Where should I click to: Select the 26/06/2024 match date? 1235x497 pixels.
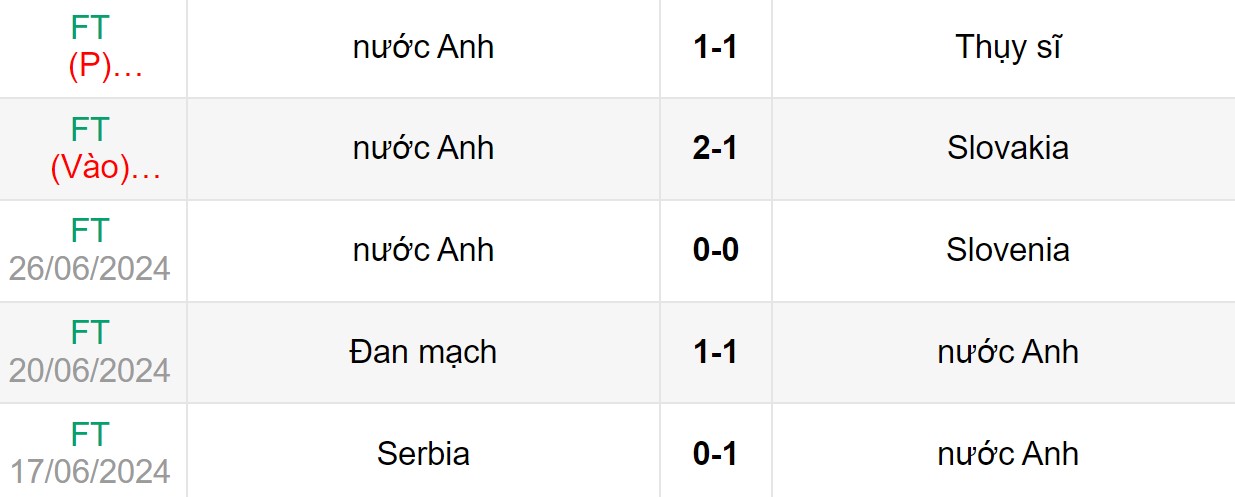(90, 269)
